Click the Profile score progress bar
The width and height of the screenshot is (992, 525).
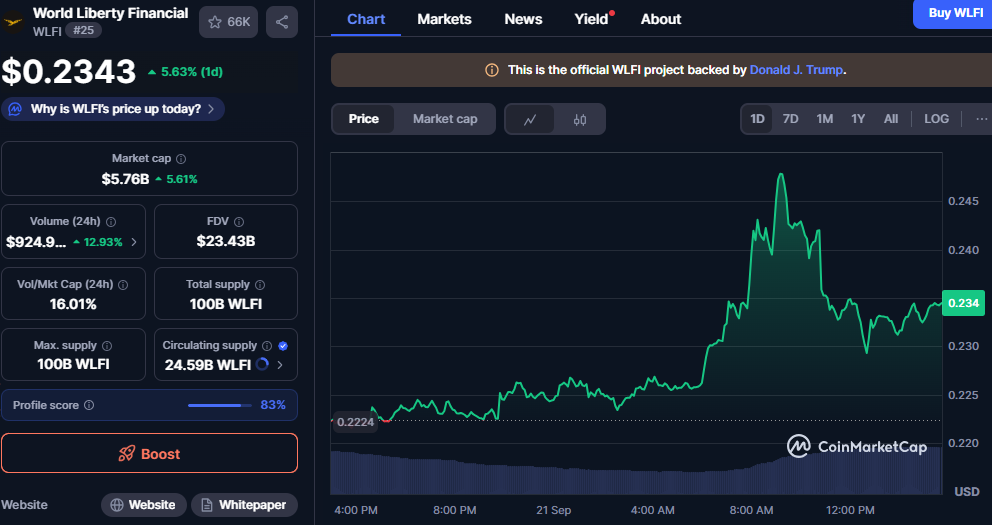click(x=220, y=405)
